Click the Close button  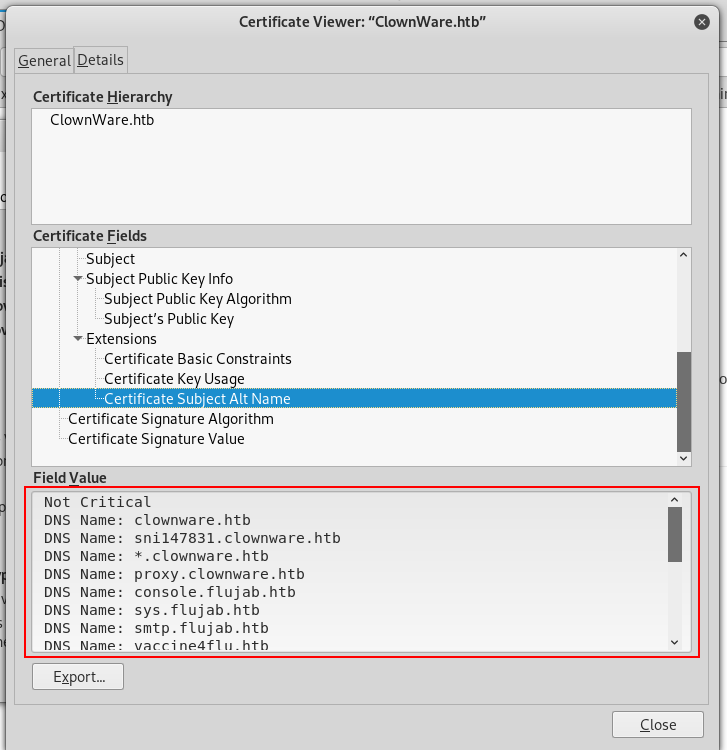[657, 725]
